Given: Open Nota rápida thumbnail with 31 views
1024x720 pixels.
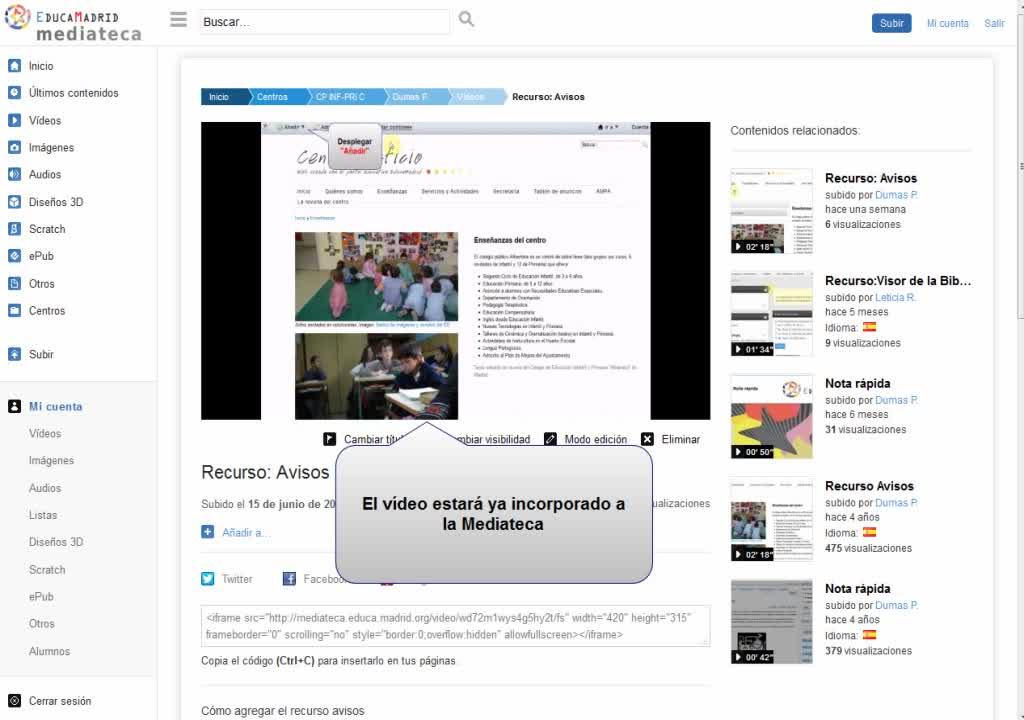Looking at the screenshot, I should coord(772,416).
